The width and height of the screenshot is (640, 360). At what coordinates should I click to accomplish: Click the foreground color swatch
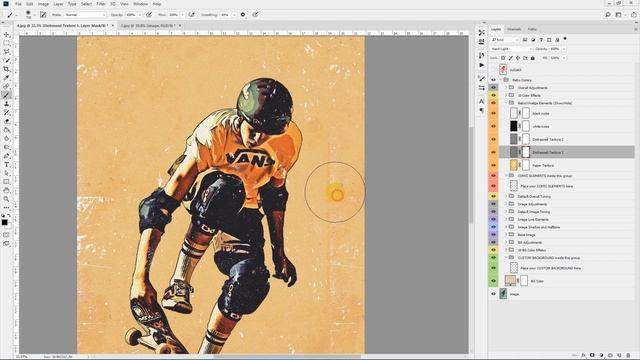[x=4, y=222]
